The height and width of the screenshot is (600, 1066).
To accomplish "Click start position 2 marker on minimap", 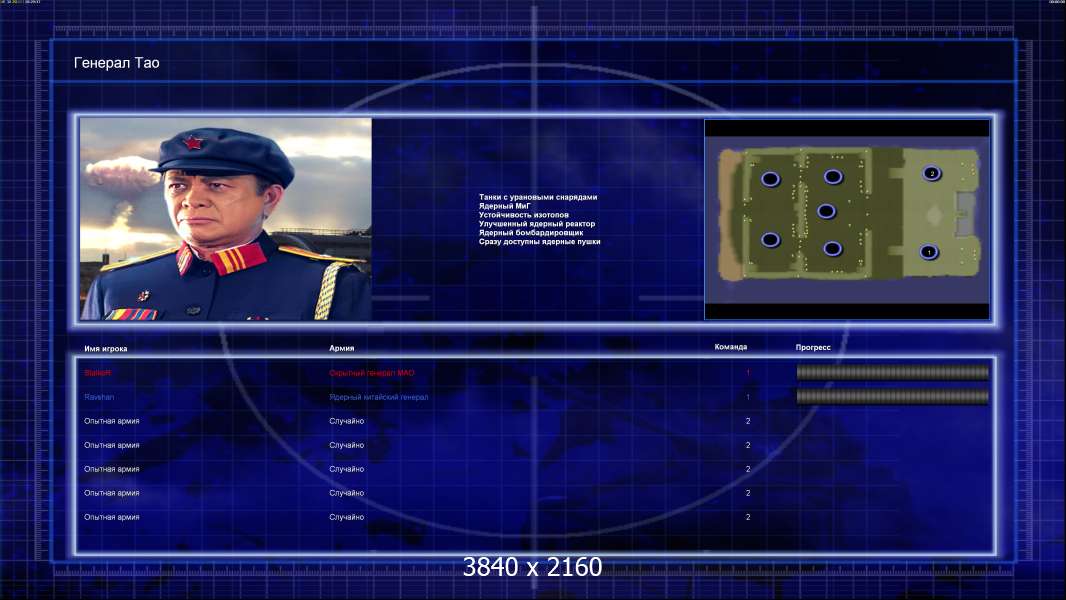I will 932,173.
